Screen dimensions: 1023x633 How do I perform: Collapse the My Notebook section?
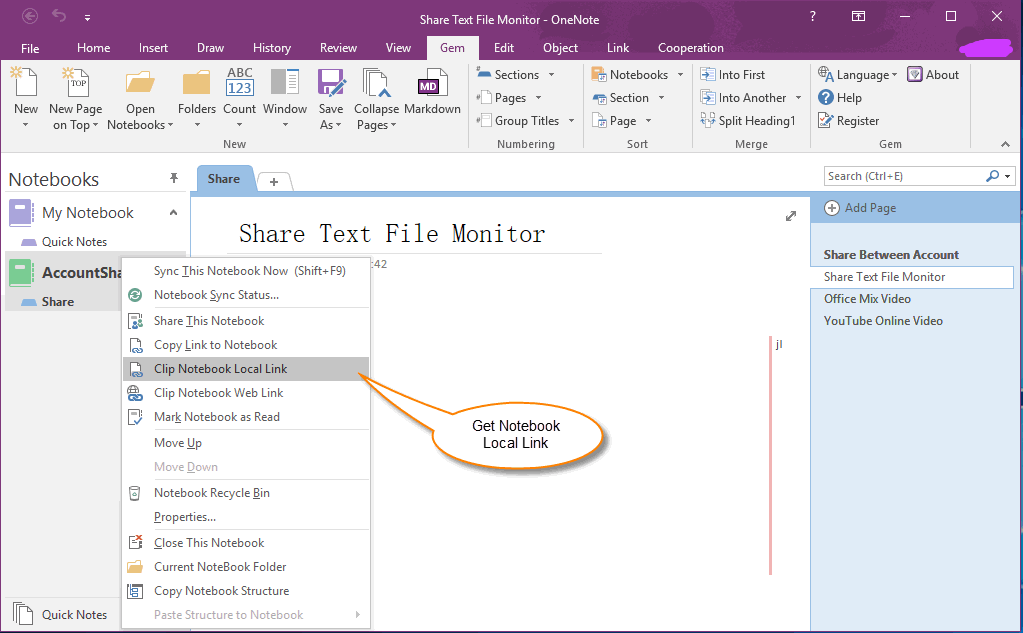point(172,212)
